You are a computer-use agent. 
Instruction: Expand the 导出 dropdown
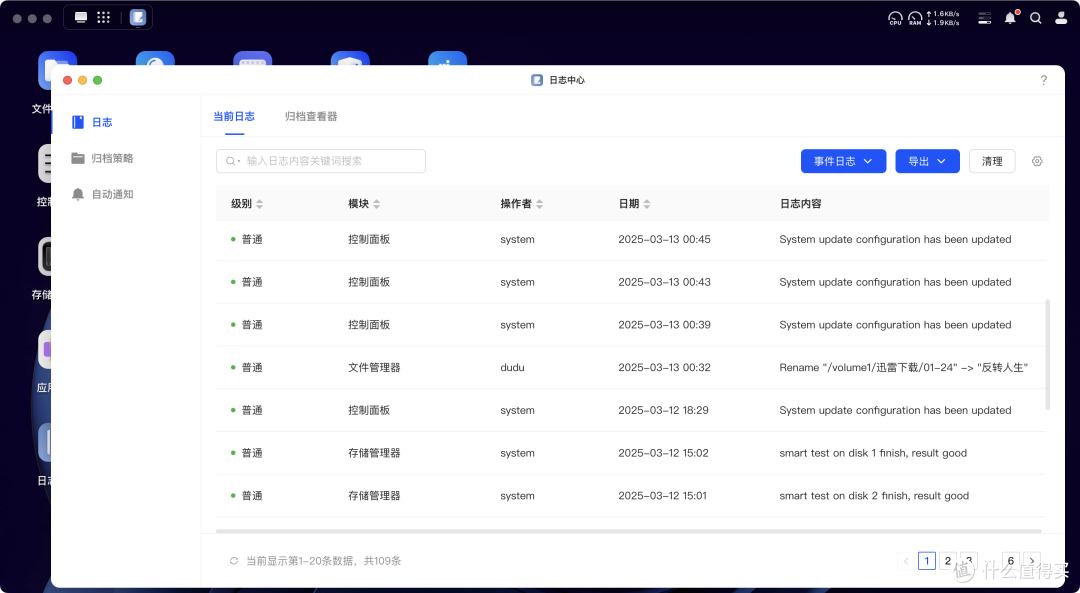[x=927, y=161]
